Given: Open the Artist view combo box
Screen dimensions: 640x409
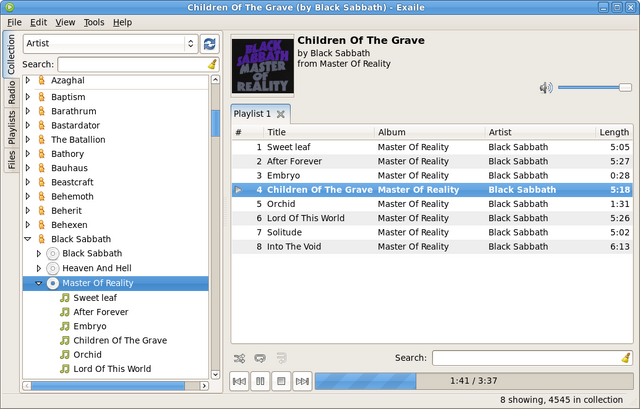Looking at the screenshot, I should 111,44.
